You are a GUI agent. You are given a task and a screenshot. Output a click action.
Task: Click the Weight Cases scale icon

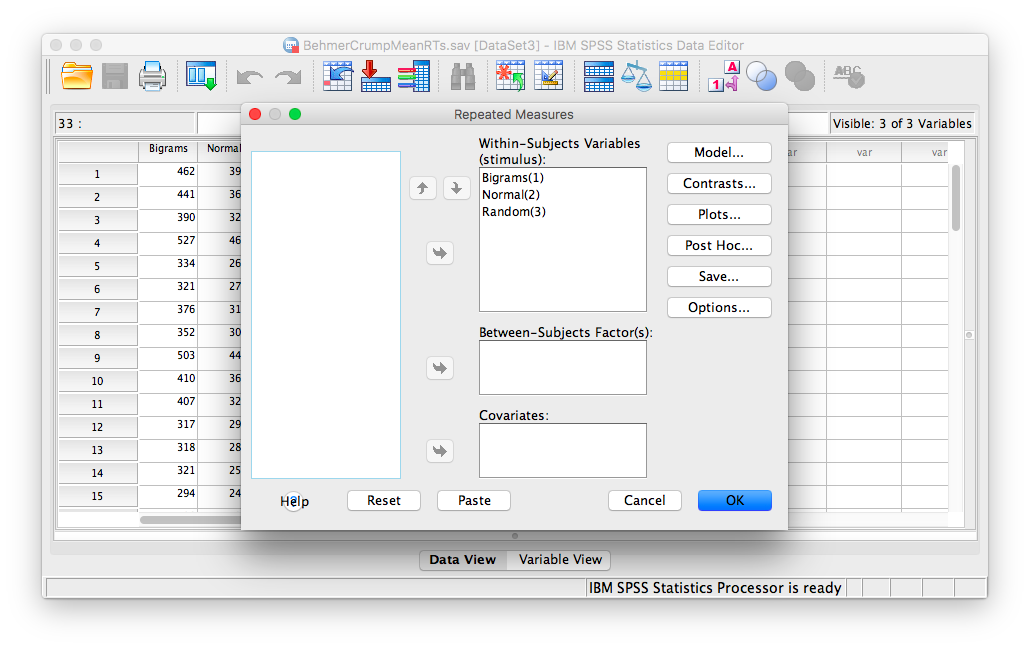pyautogui.click(x=636, y=76)
